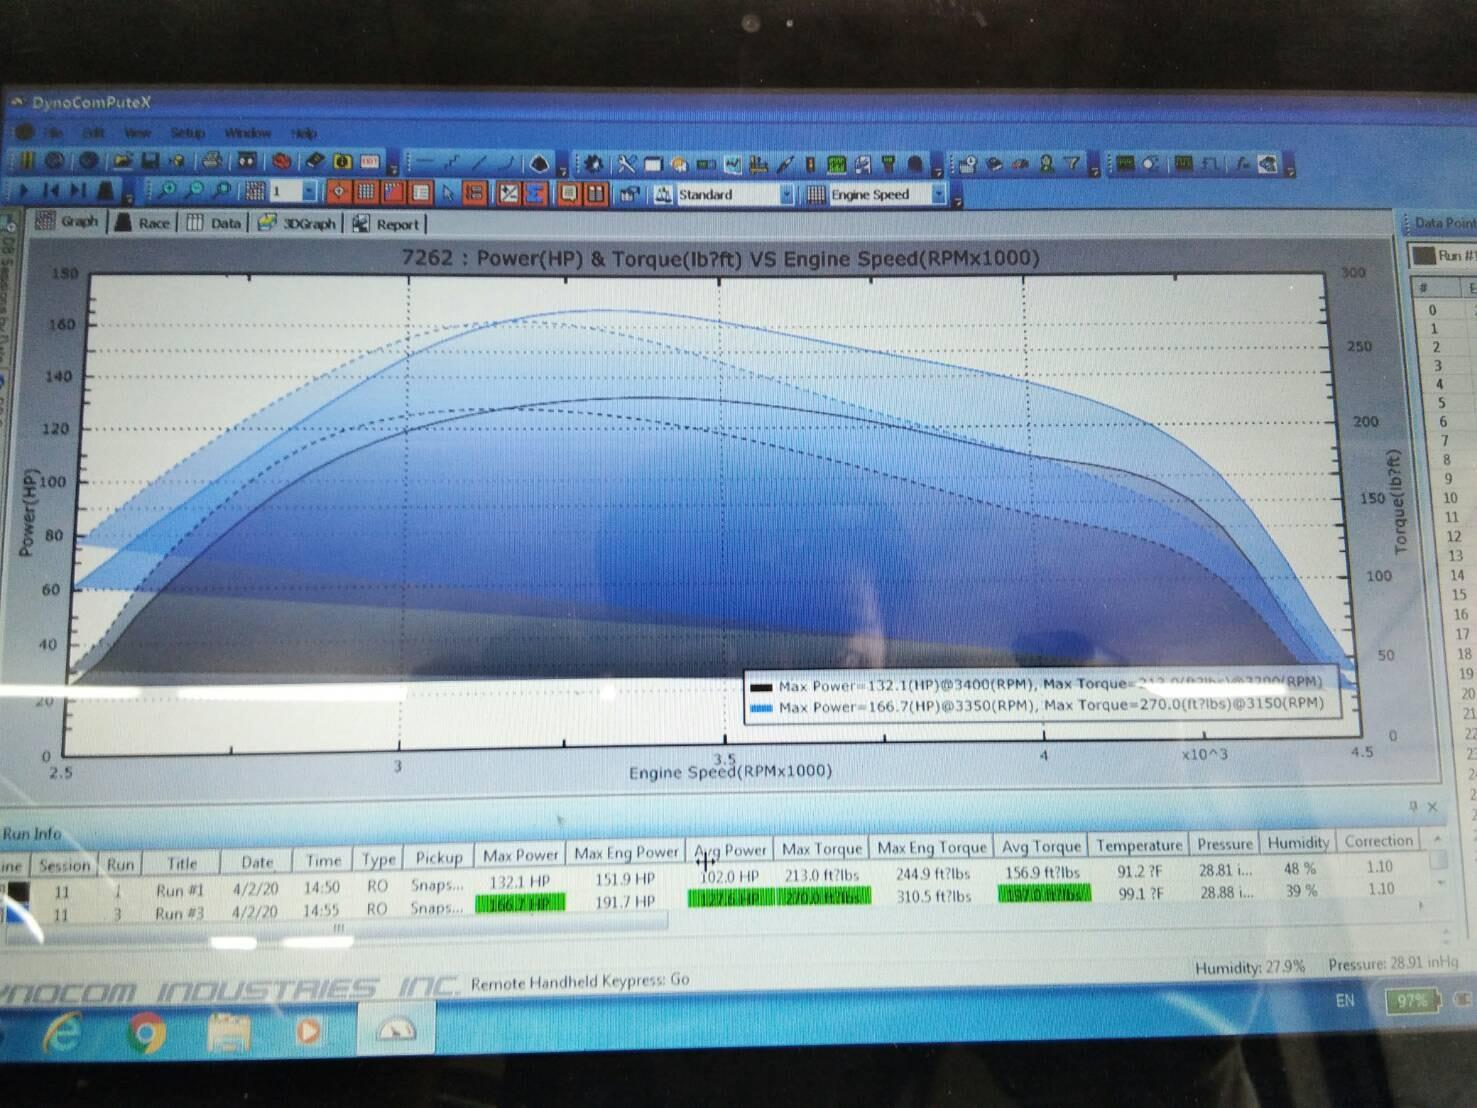
Task: Click the Avg Torque column header
Action: pyautogui.click(x=1041, y=847)
